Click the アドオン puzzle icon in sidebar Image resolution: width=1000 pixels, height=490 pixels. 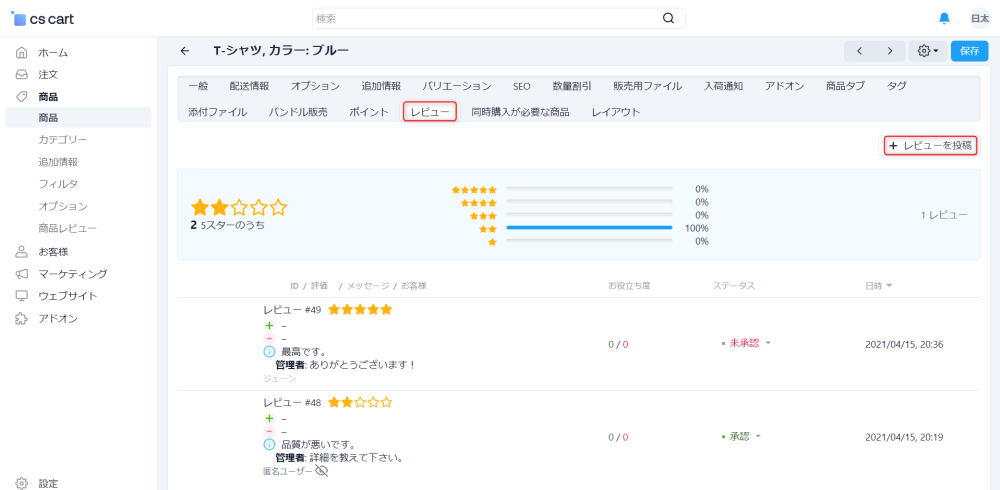[22, 318]
